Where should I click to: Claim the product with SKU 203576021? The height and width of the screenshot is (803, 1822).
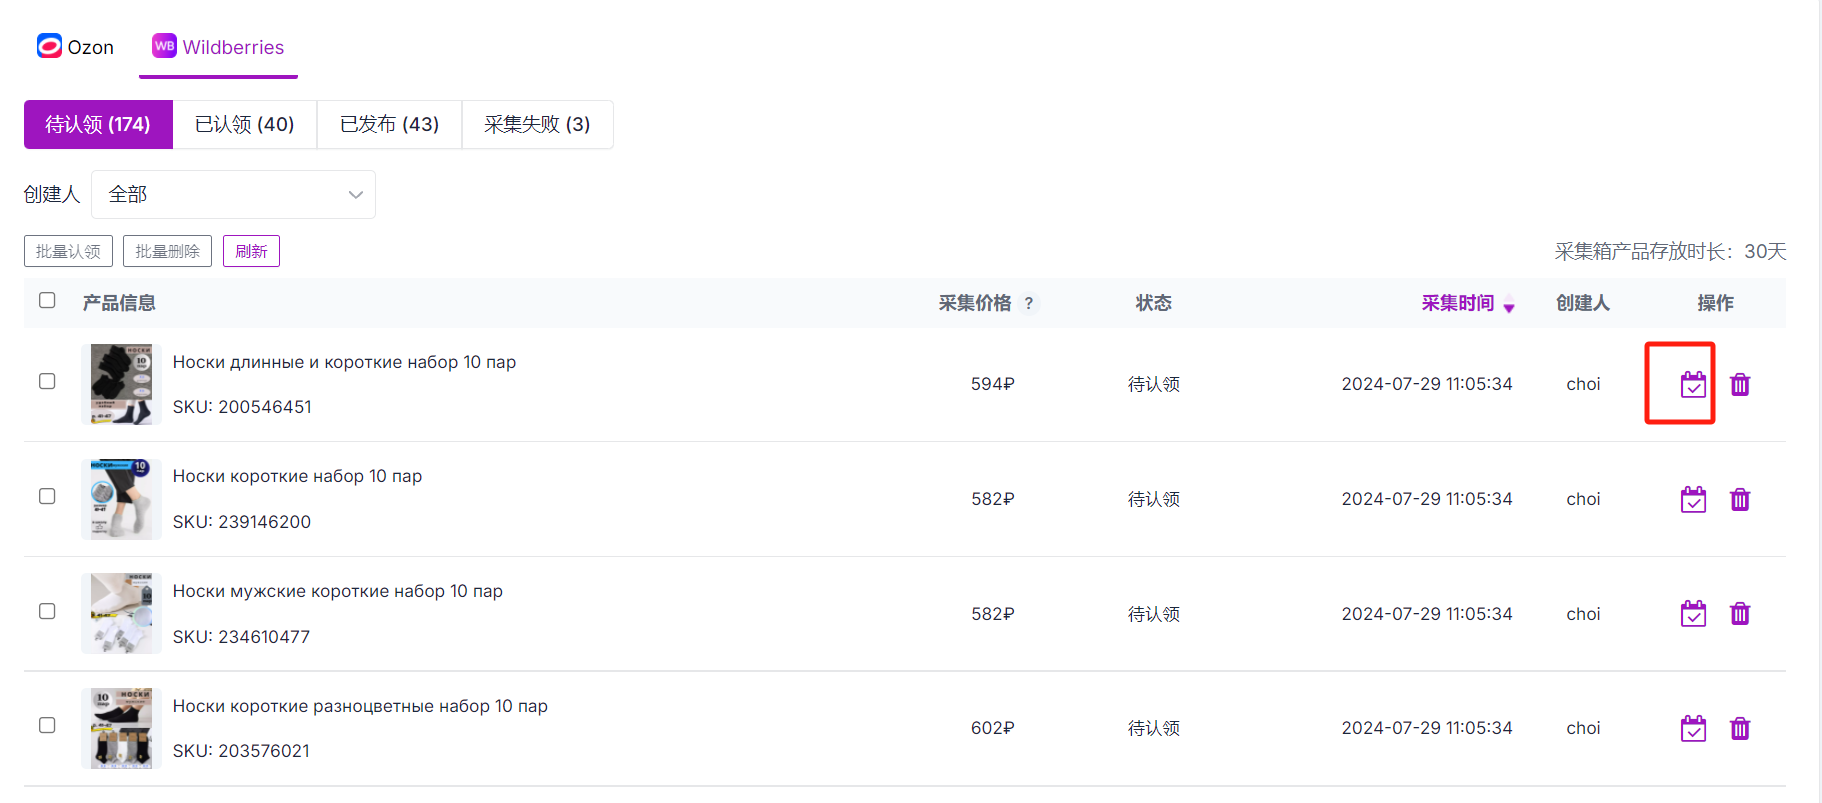(1693, 728)
